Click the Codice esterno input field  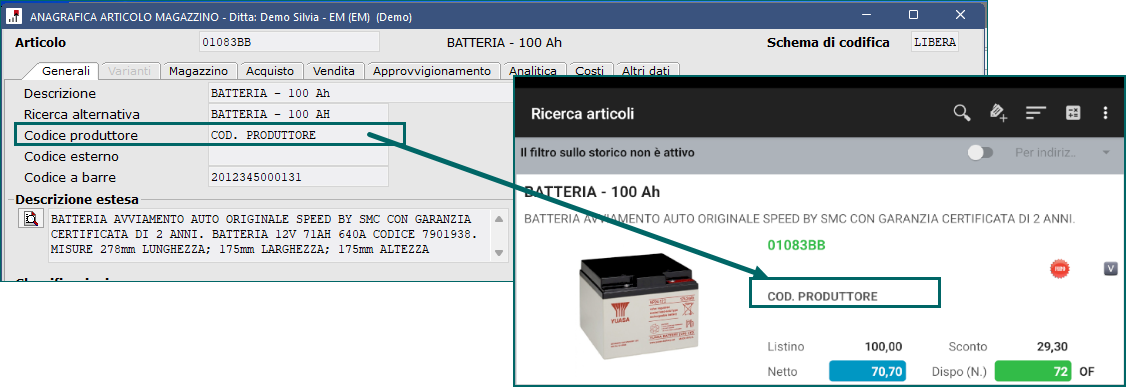298,156
